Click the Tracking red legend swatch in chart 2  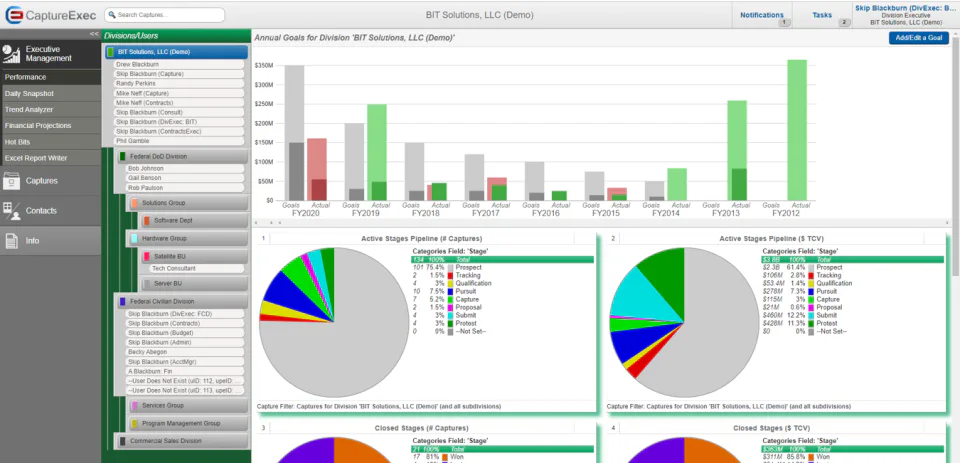(811, 276)
